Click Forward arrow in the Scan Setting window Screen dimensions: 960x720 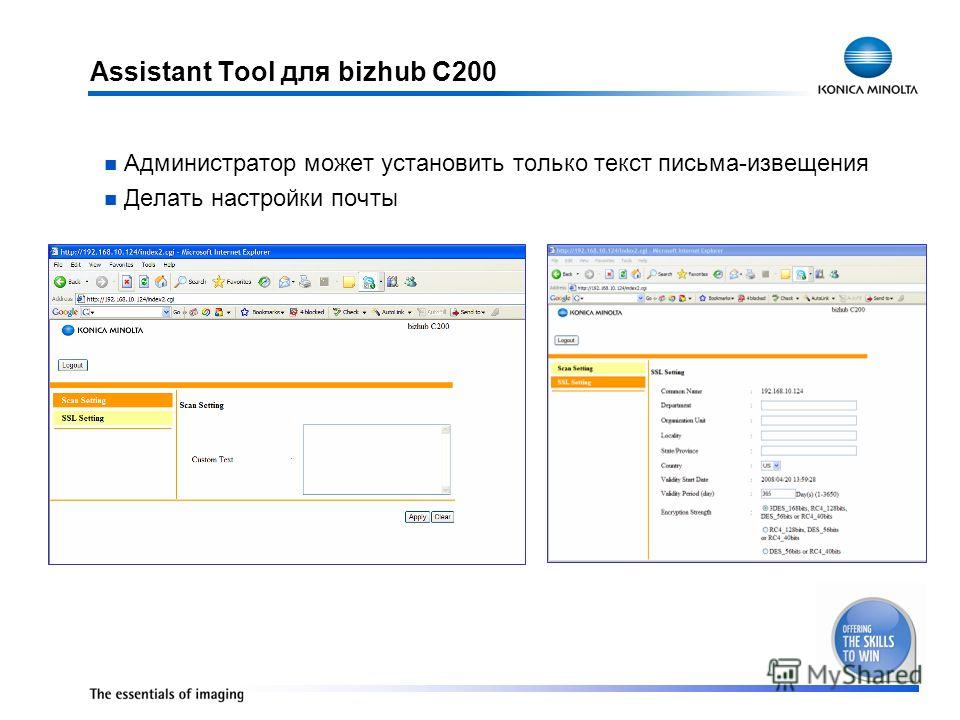pos(102,282)
